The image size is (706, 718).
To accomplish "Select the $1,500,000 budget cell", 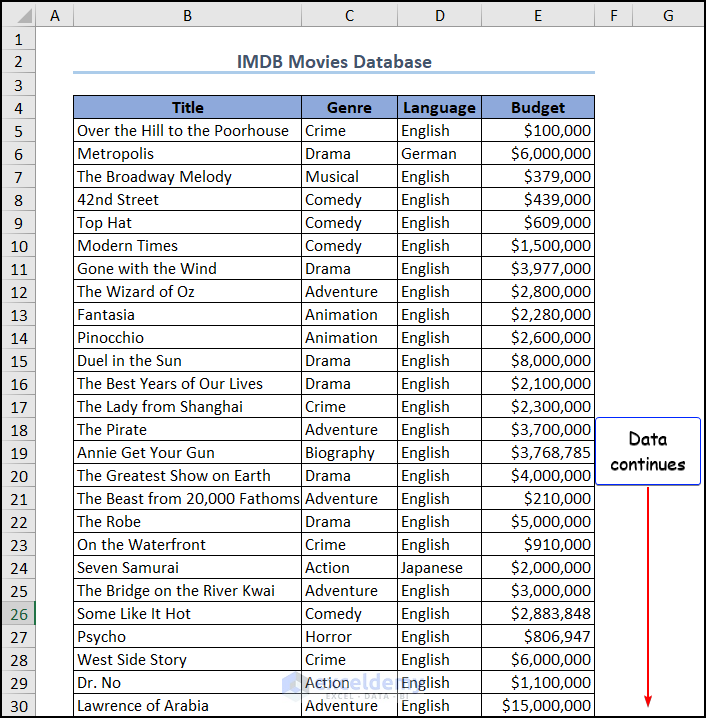I will click(x=538, y=245).
